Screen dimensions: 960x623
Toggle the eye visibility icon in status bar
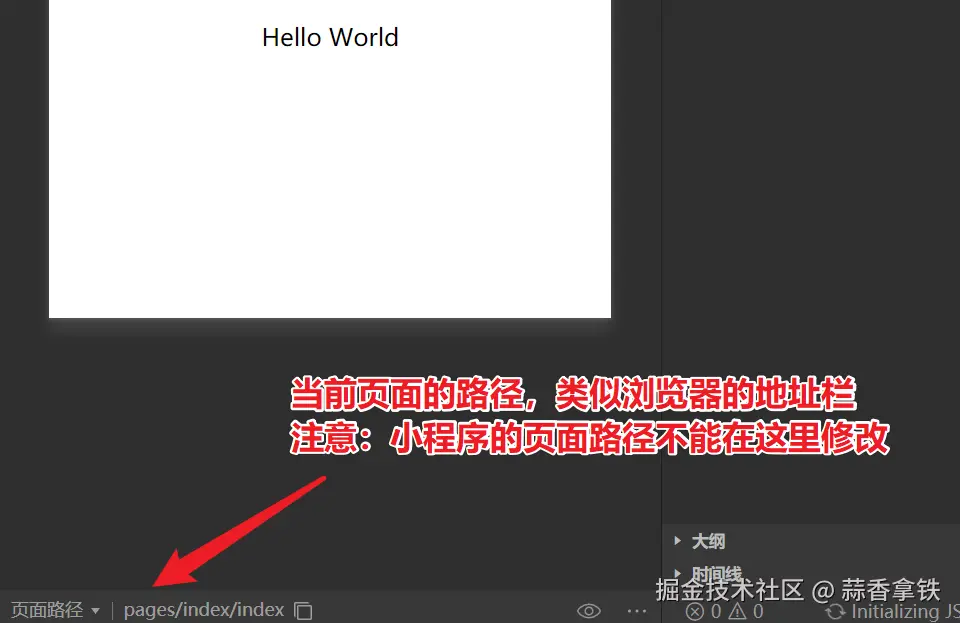coord(589,610)
